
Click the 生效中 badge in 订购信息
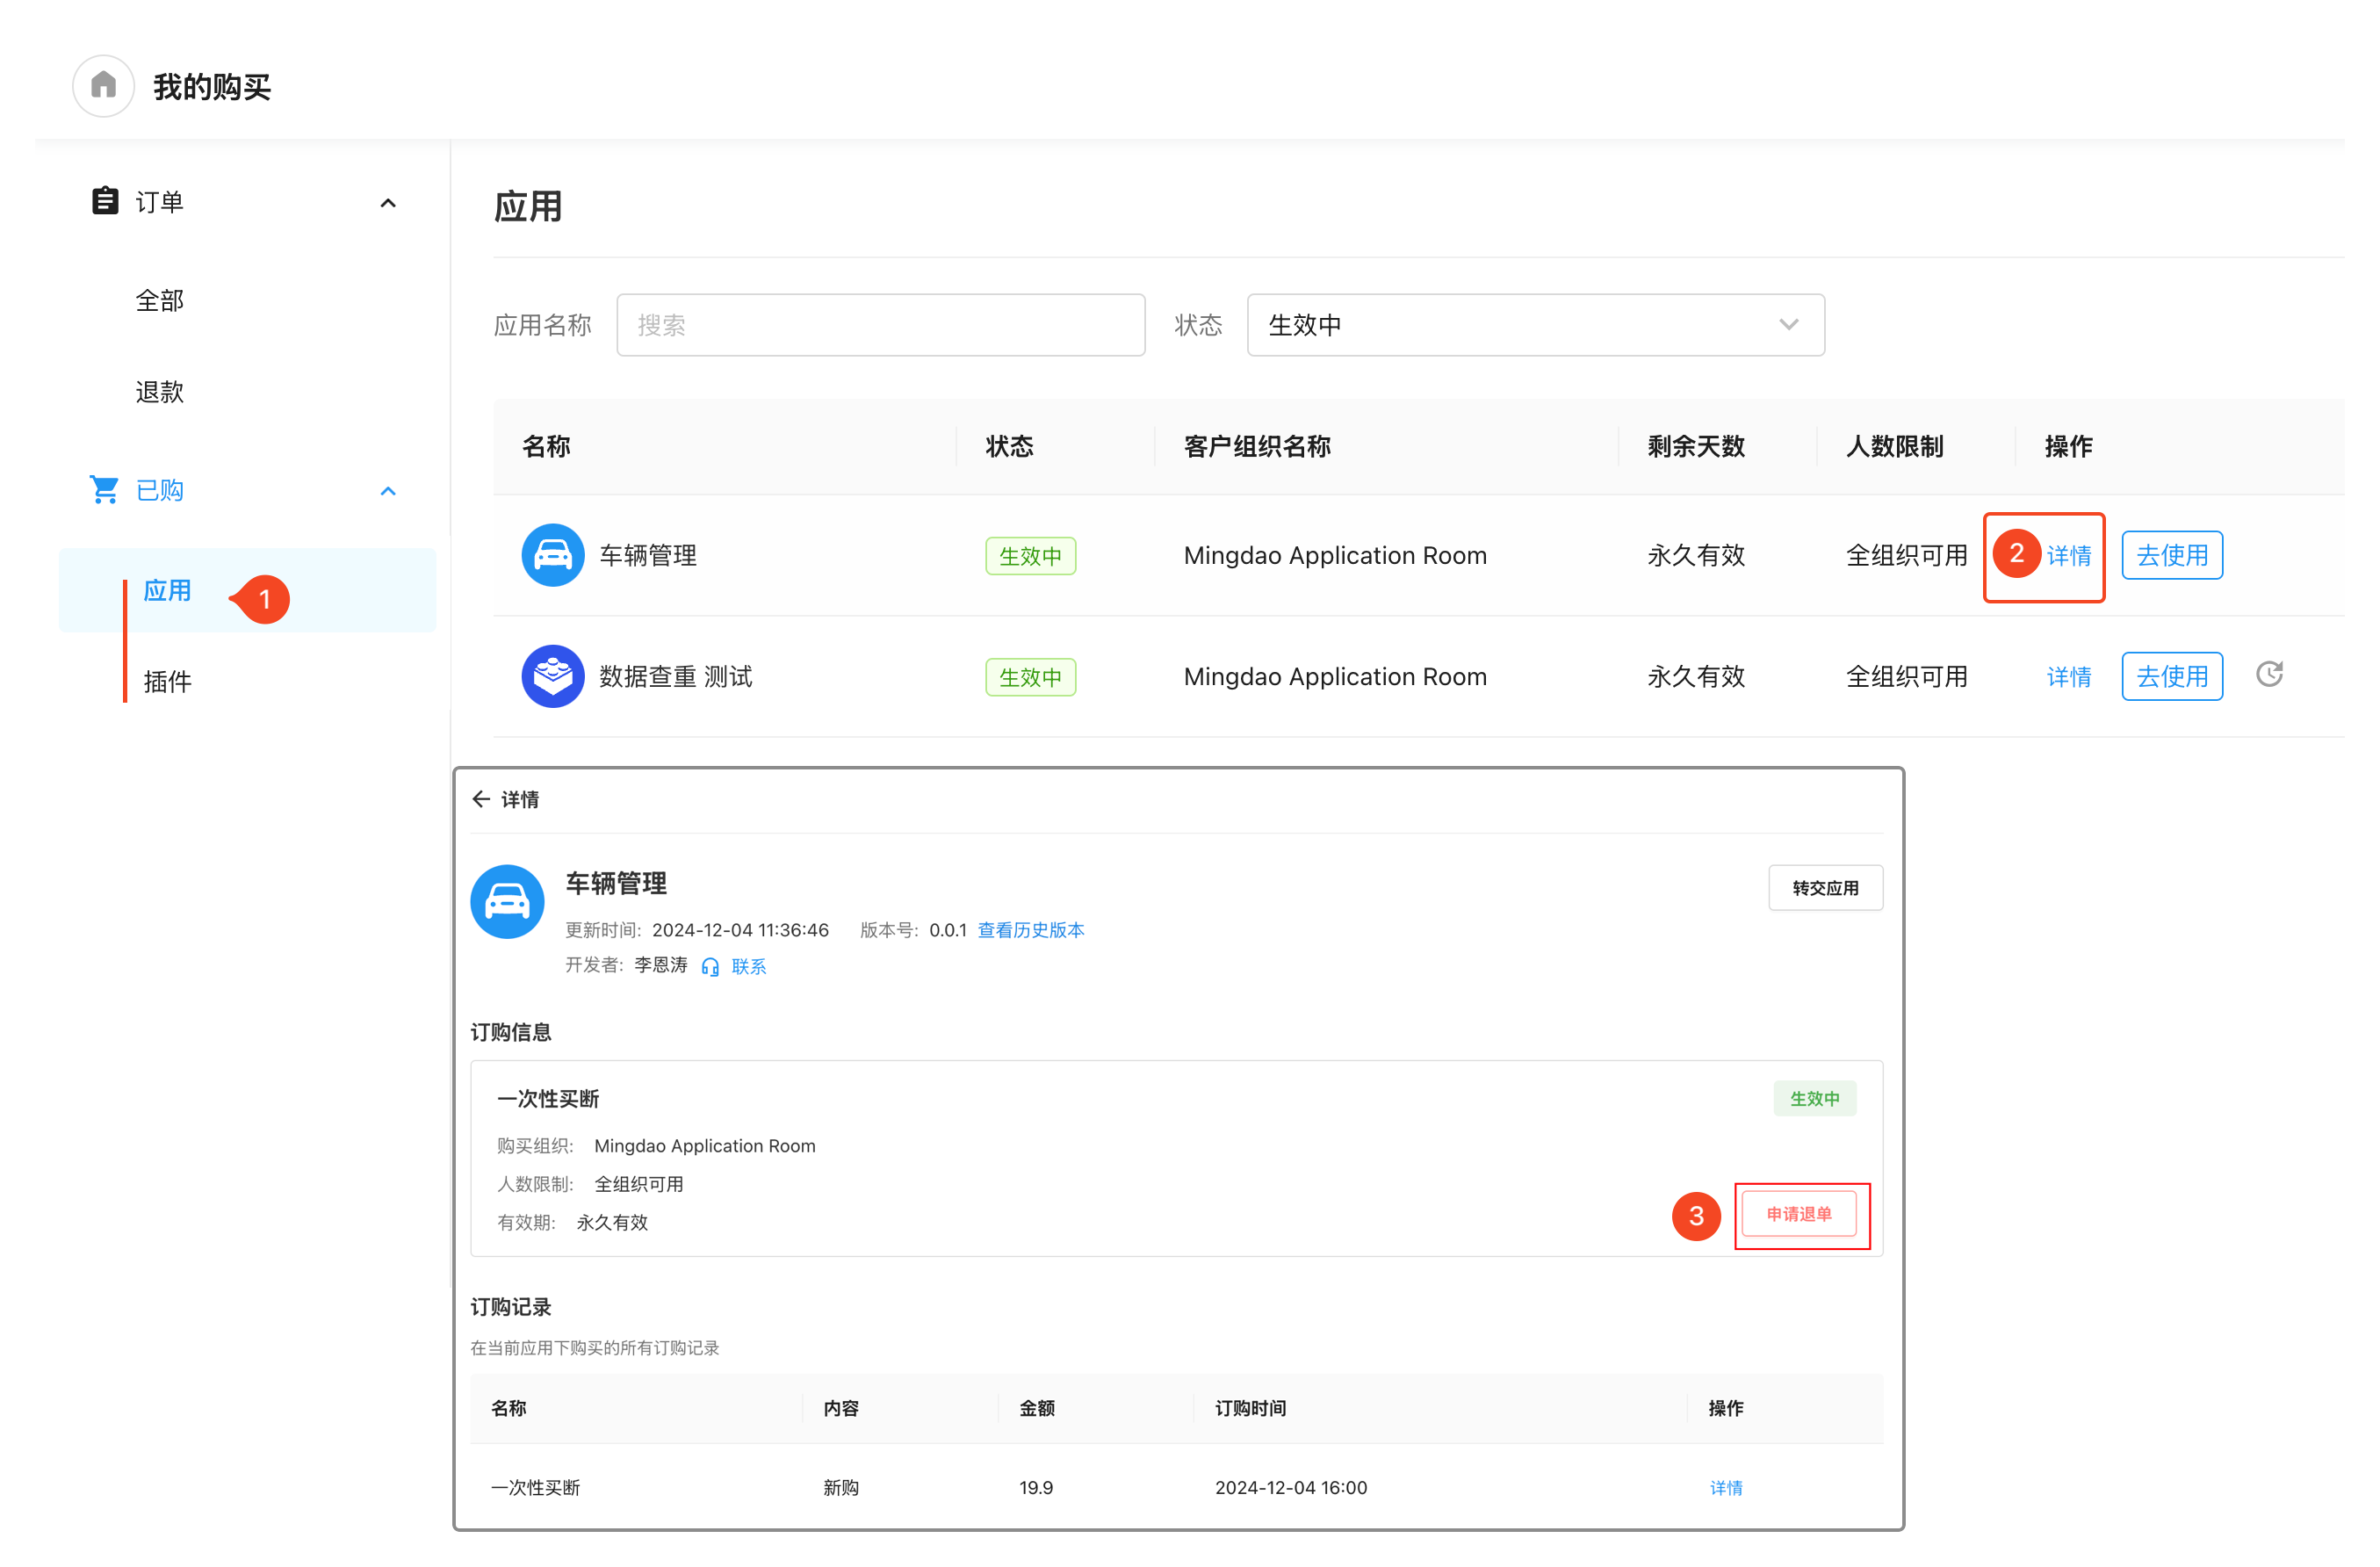(1814, 1098)
